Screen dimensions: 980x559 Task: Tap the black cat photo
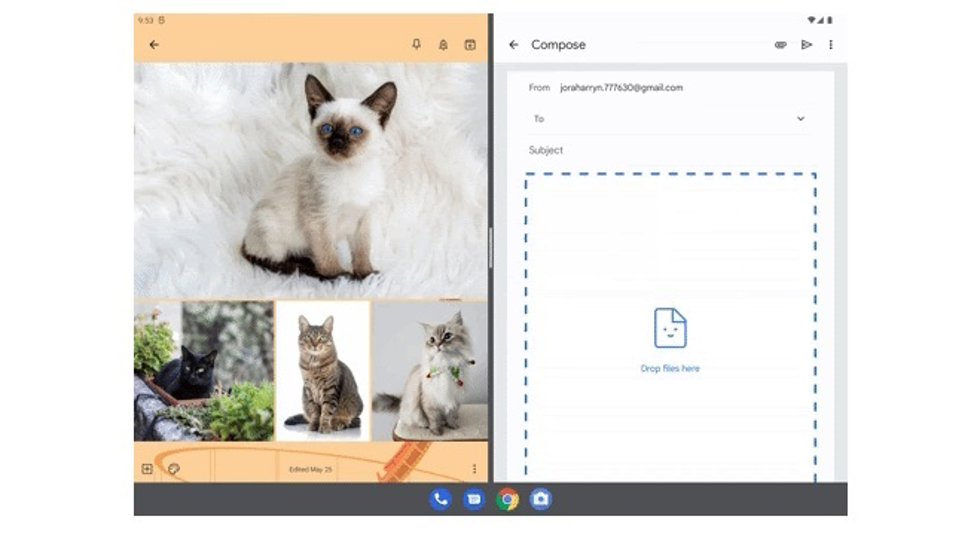pos(204,371)
